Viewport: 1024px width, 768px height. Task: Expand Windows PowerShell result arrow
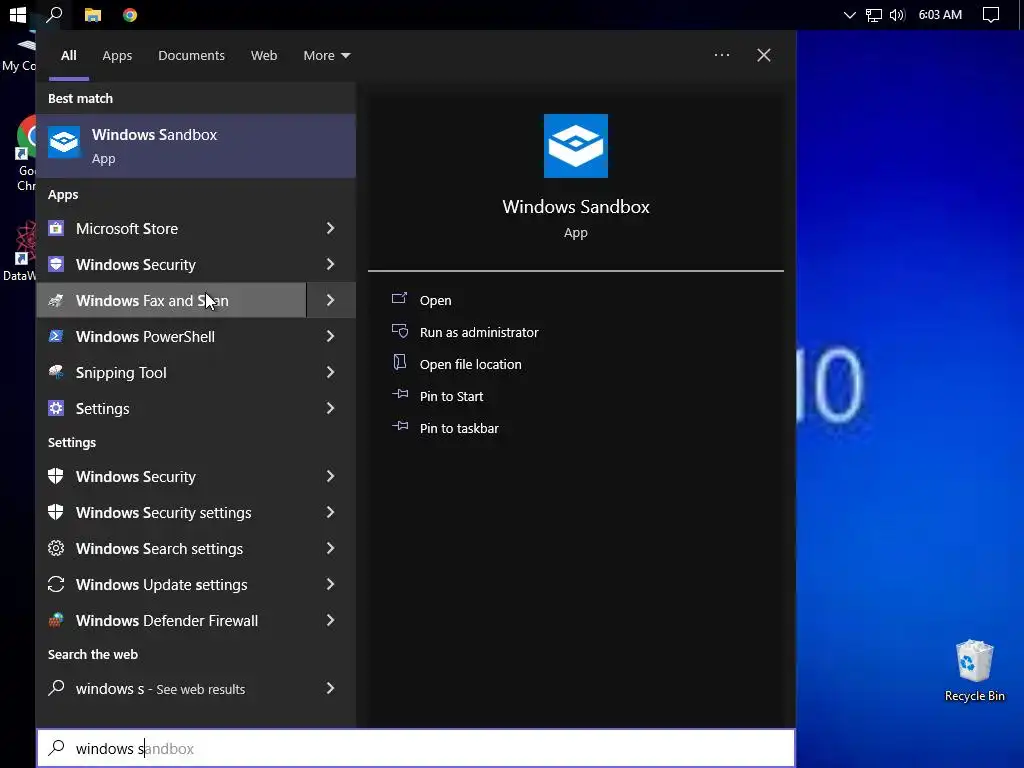pyautogui.click(x=330, y=336)
